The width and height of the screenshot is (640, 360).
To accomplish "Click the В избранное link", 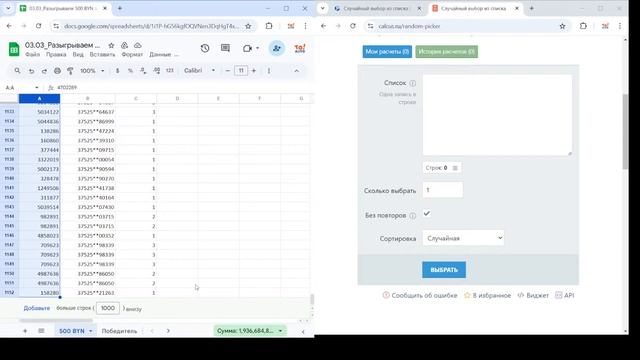I will (487, 295).
